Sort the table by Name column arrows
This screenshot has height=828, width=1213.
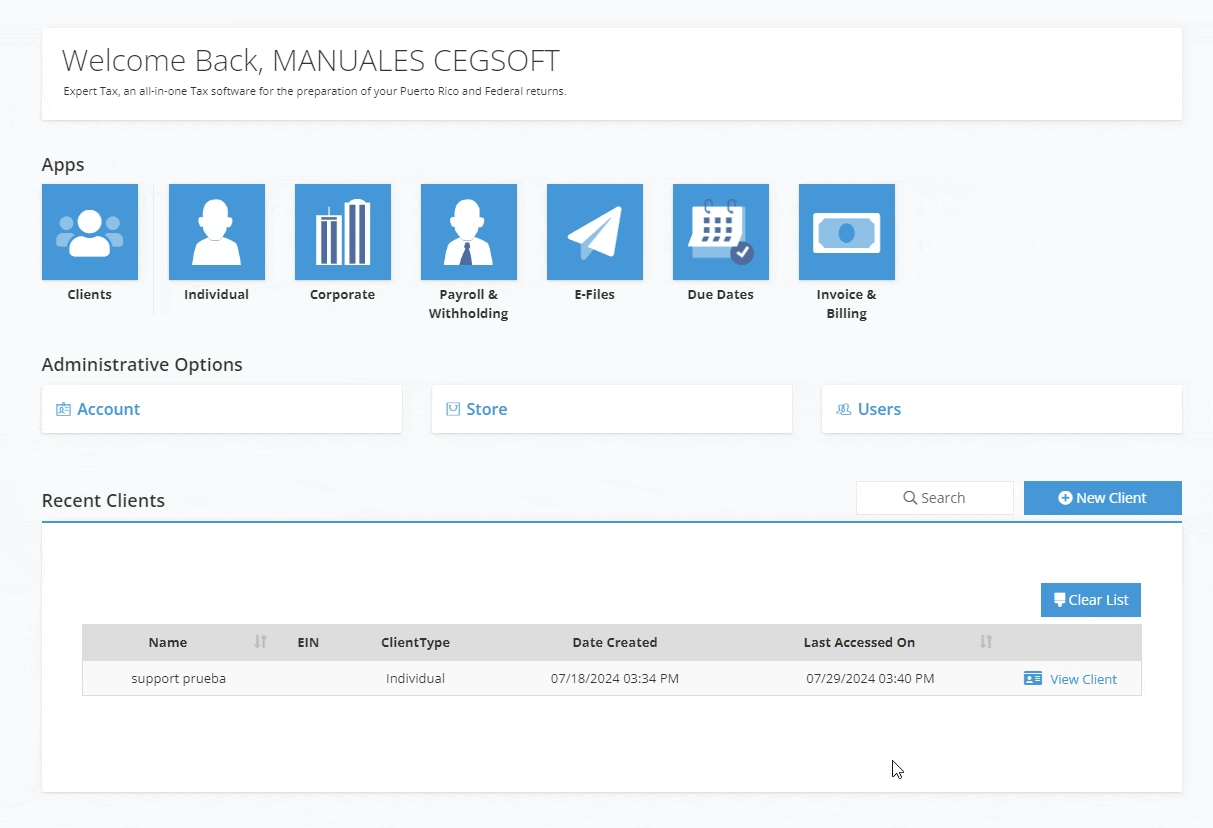(x=261, y=642)
